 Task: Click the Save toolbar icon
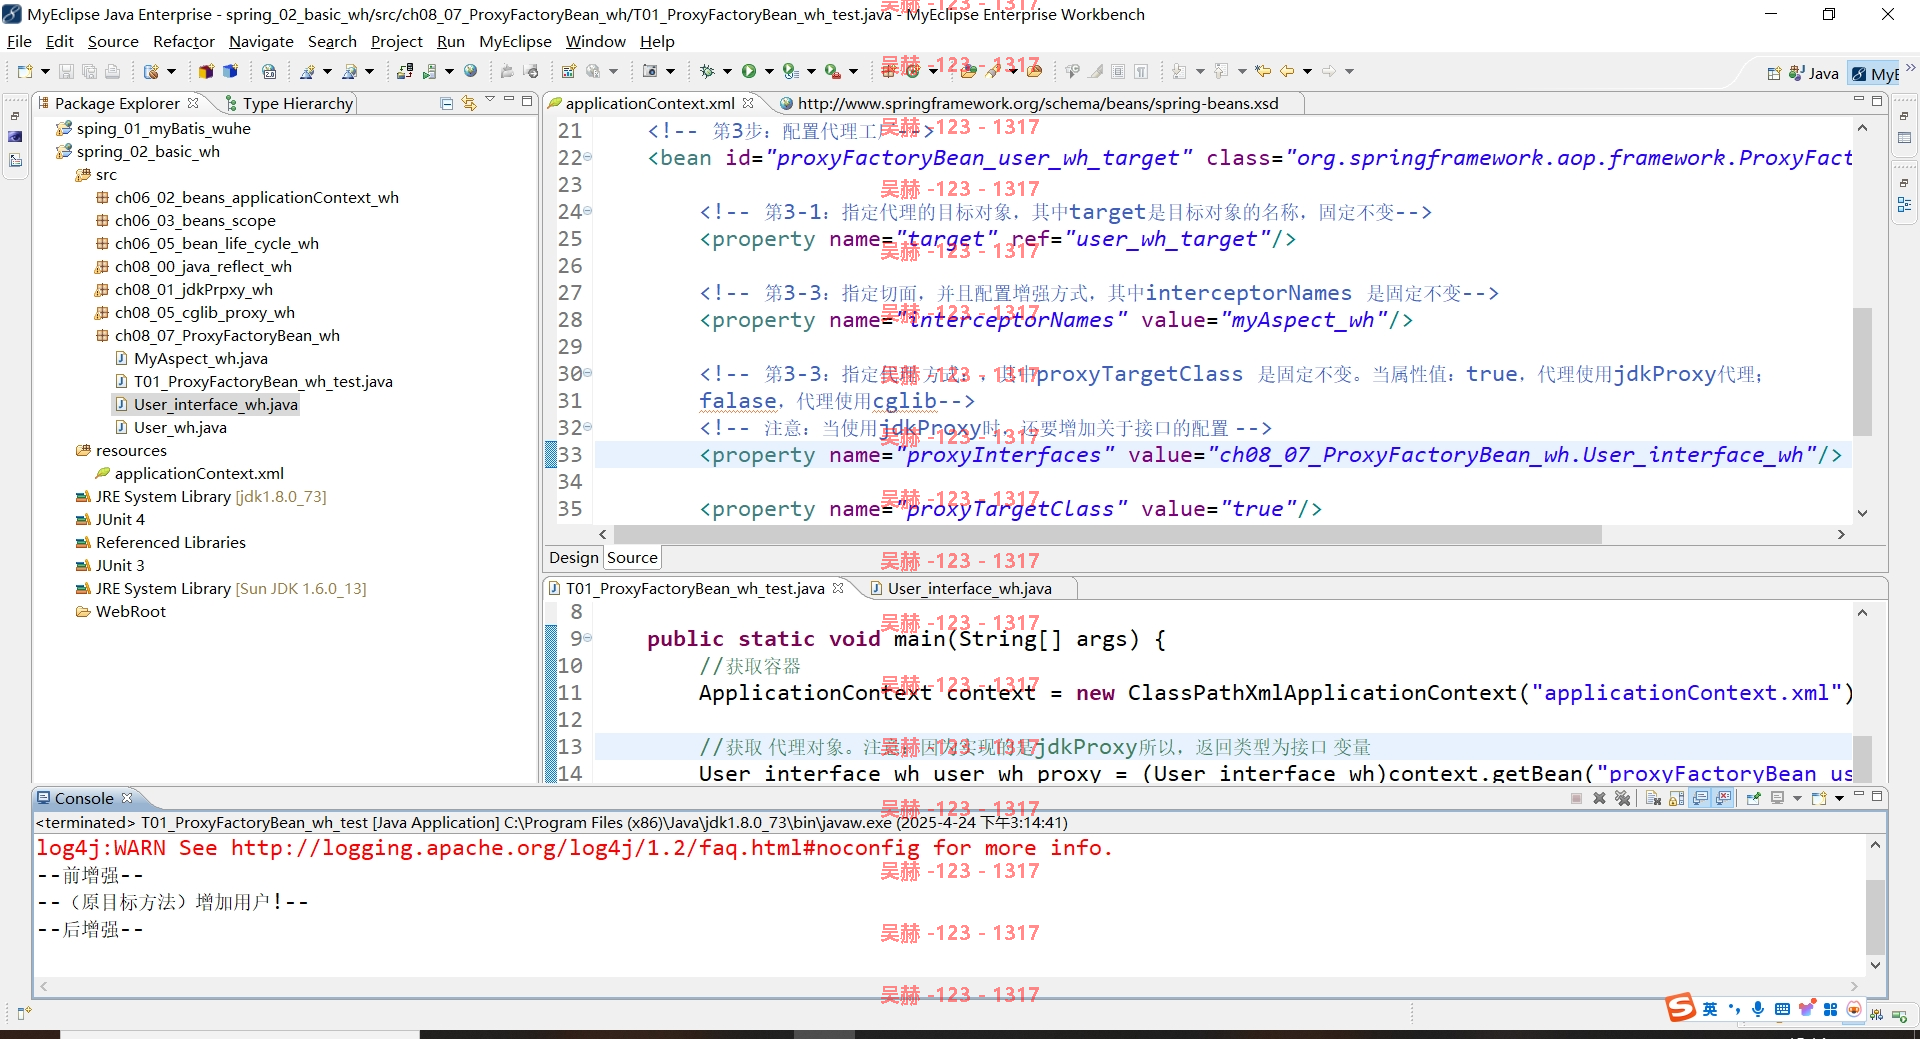[x=66, y=71]
